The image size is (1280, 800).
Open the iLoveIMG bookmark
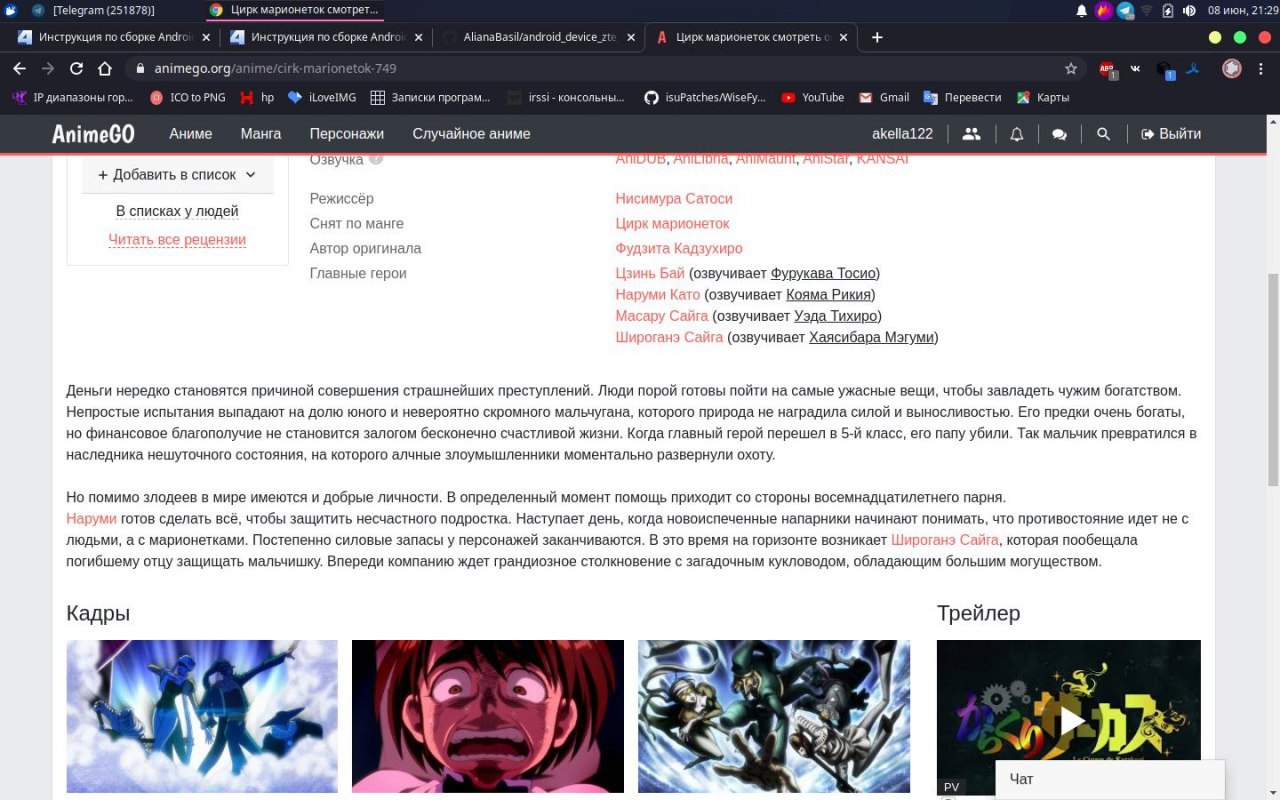pyautogui.click(x=322, y=97)
